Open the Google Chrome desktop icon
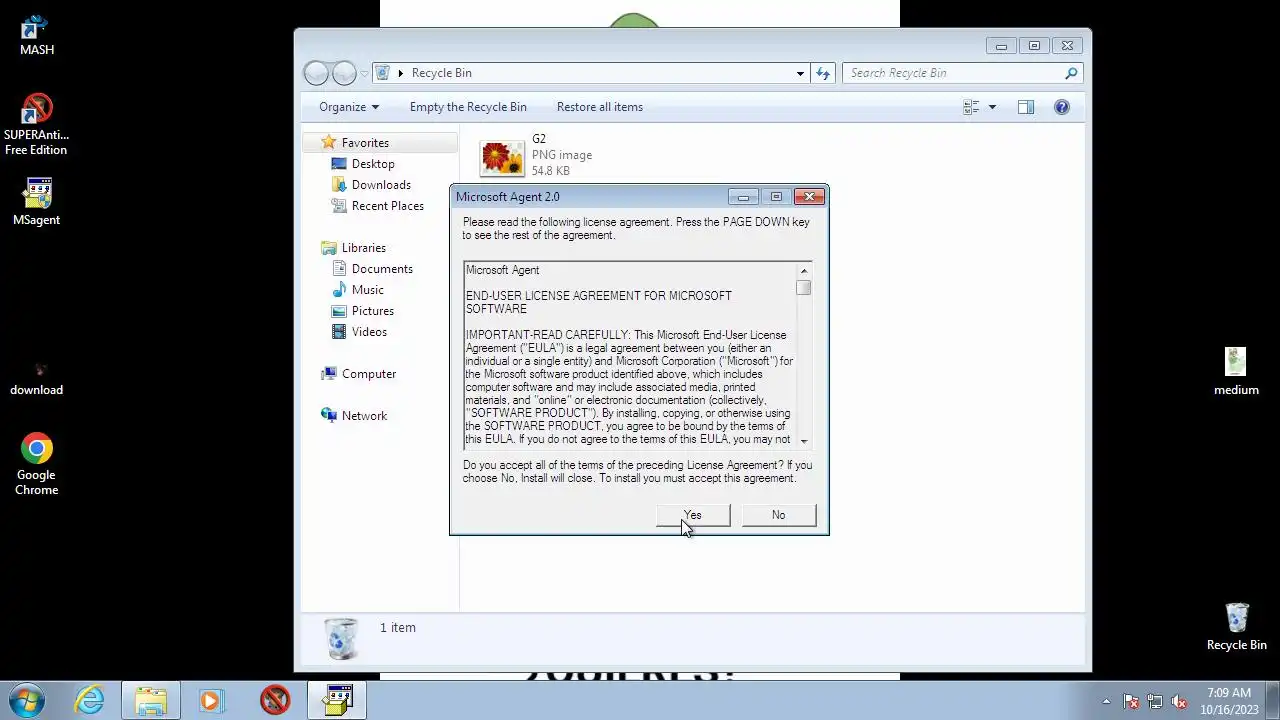 pos(37,465)
